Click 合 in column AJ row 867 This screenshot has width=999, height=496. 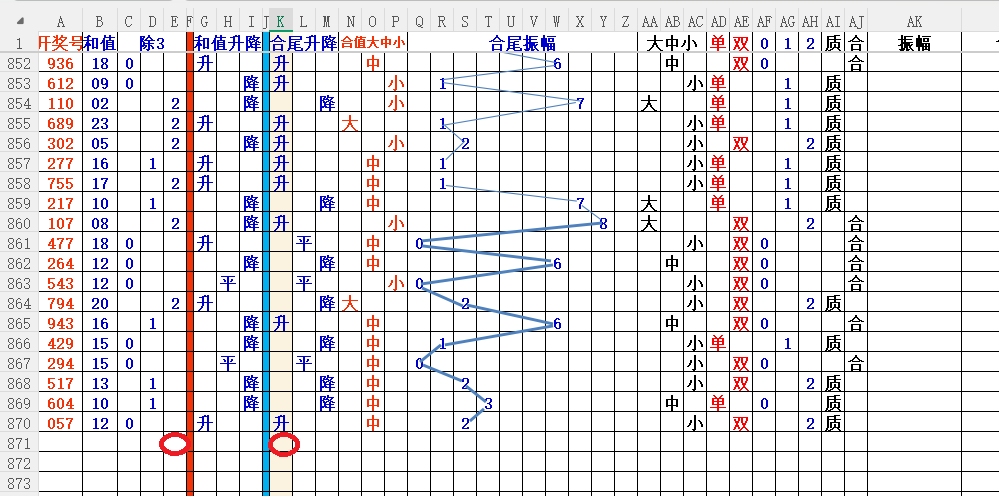click(856, 364)
